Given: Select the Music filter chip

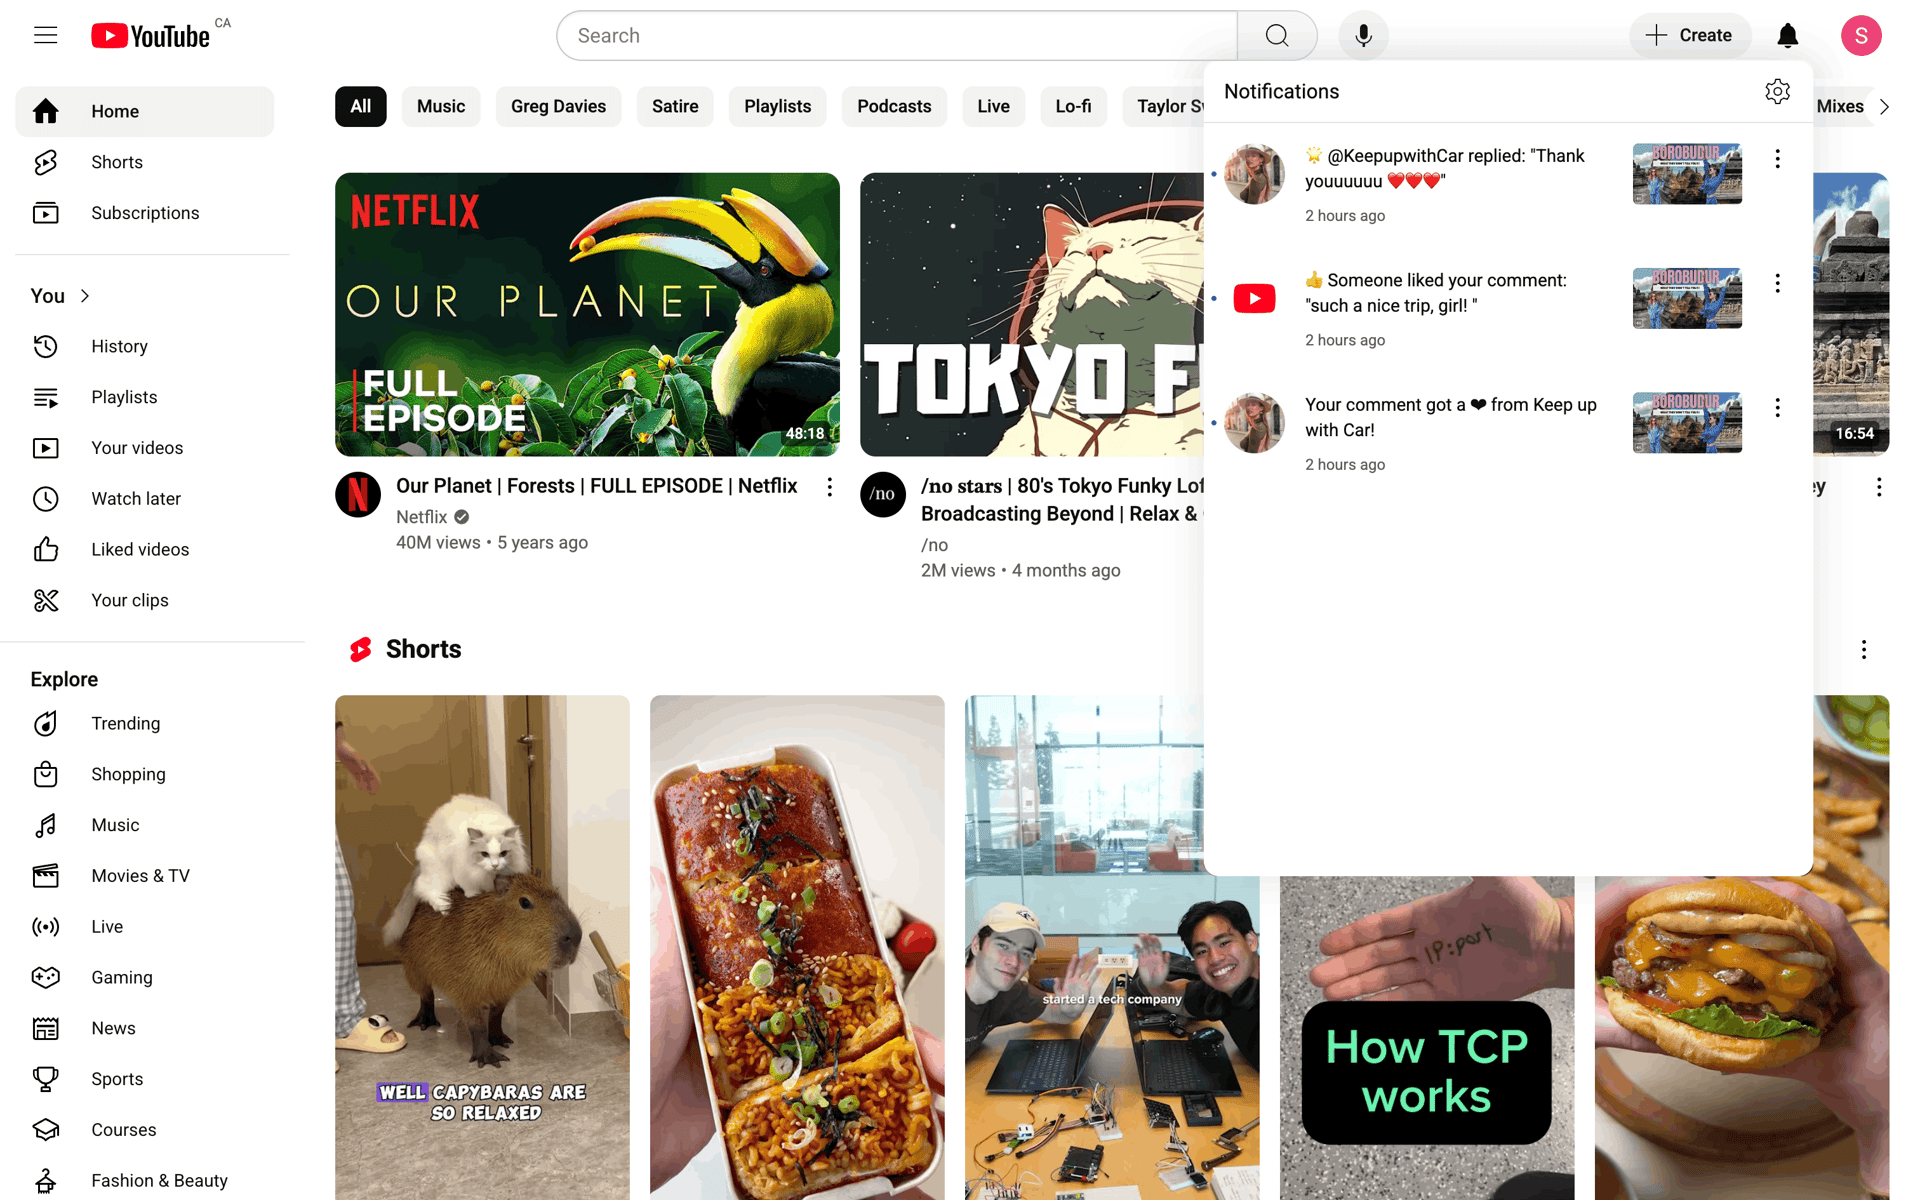Looking at the screenshot, I should coord(441,107).
